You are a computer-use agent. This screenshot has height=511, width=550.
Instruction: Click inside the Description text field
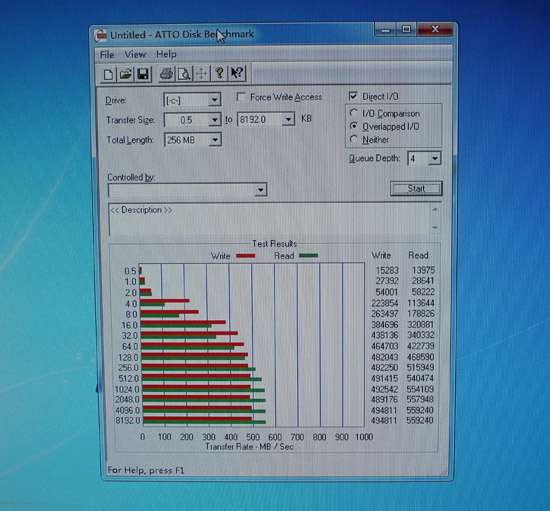(270, 219)
